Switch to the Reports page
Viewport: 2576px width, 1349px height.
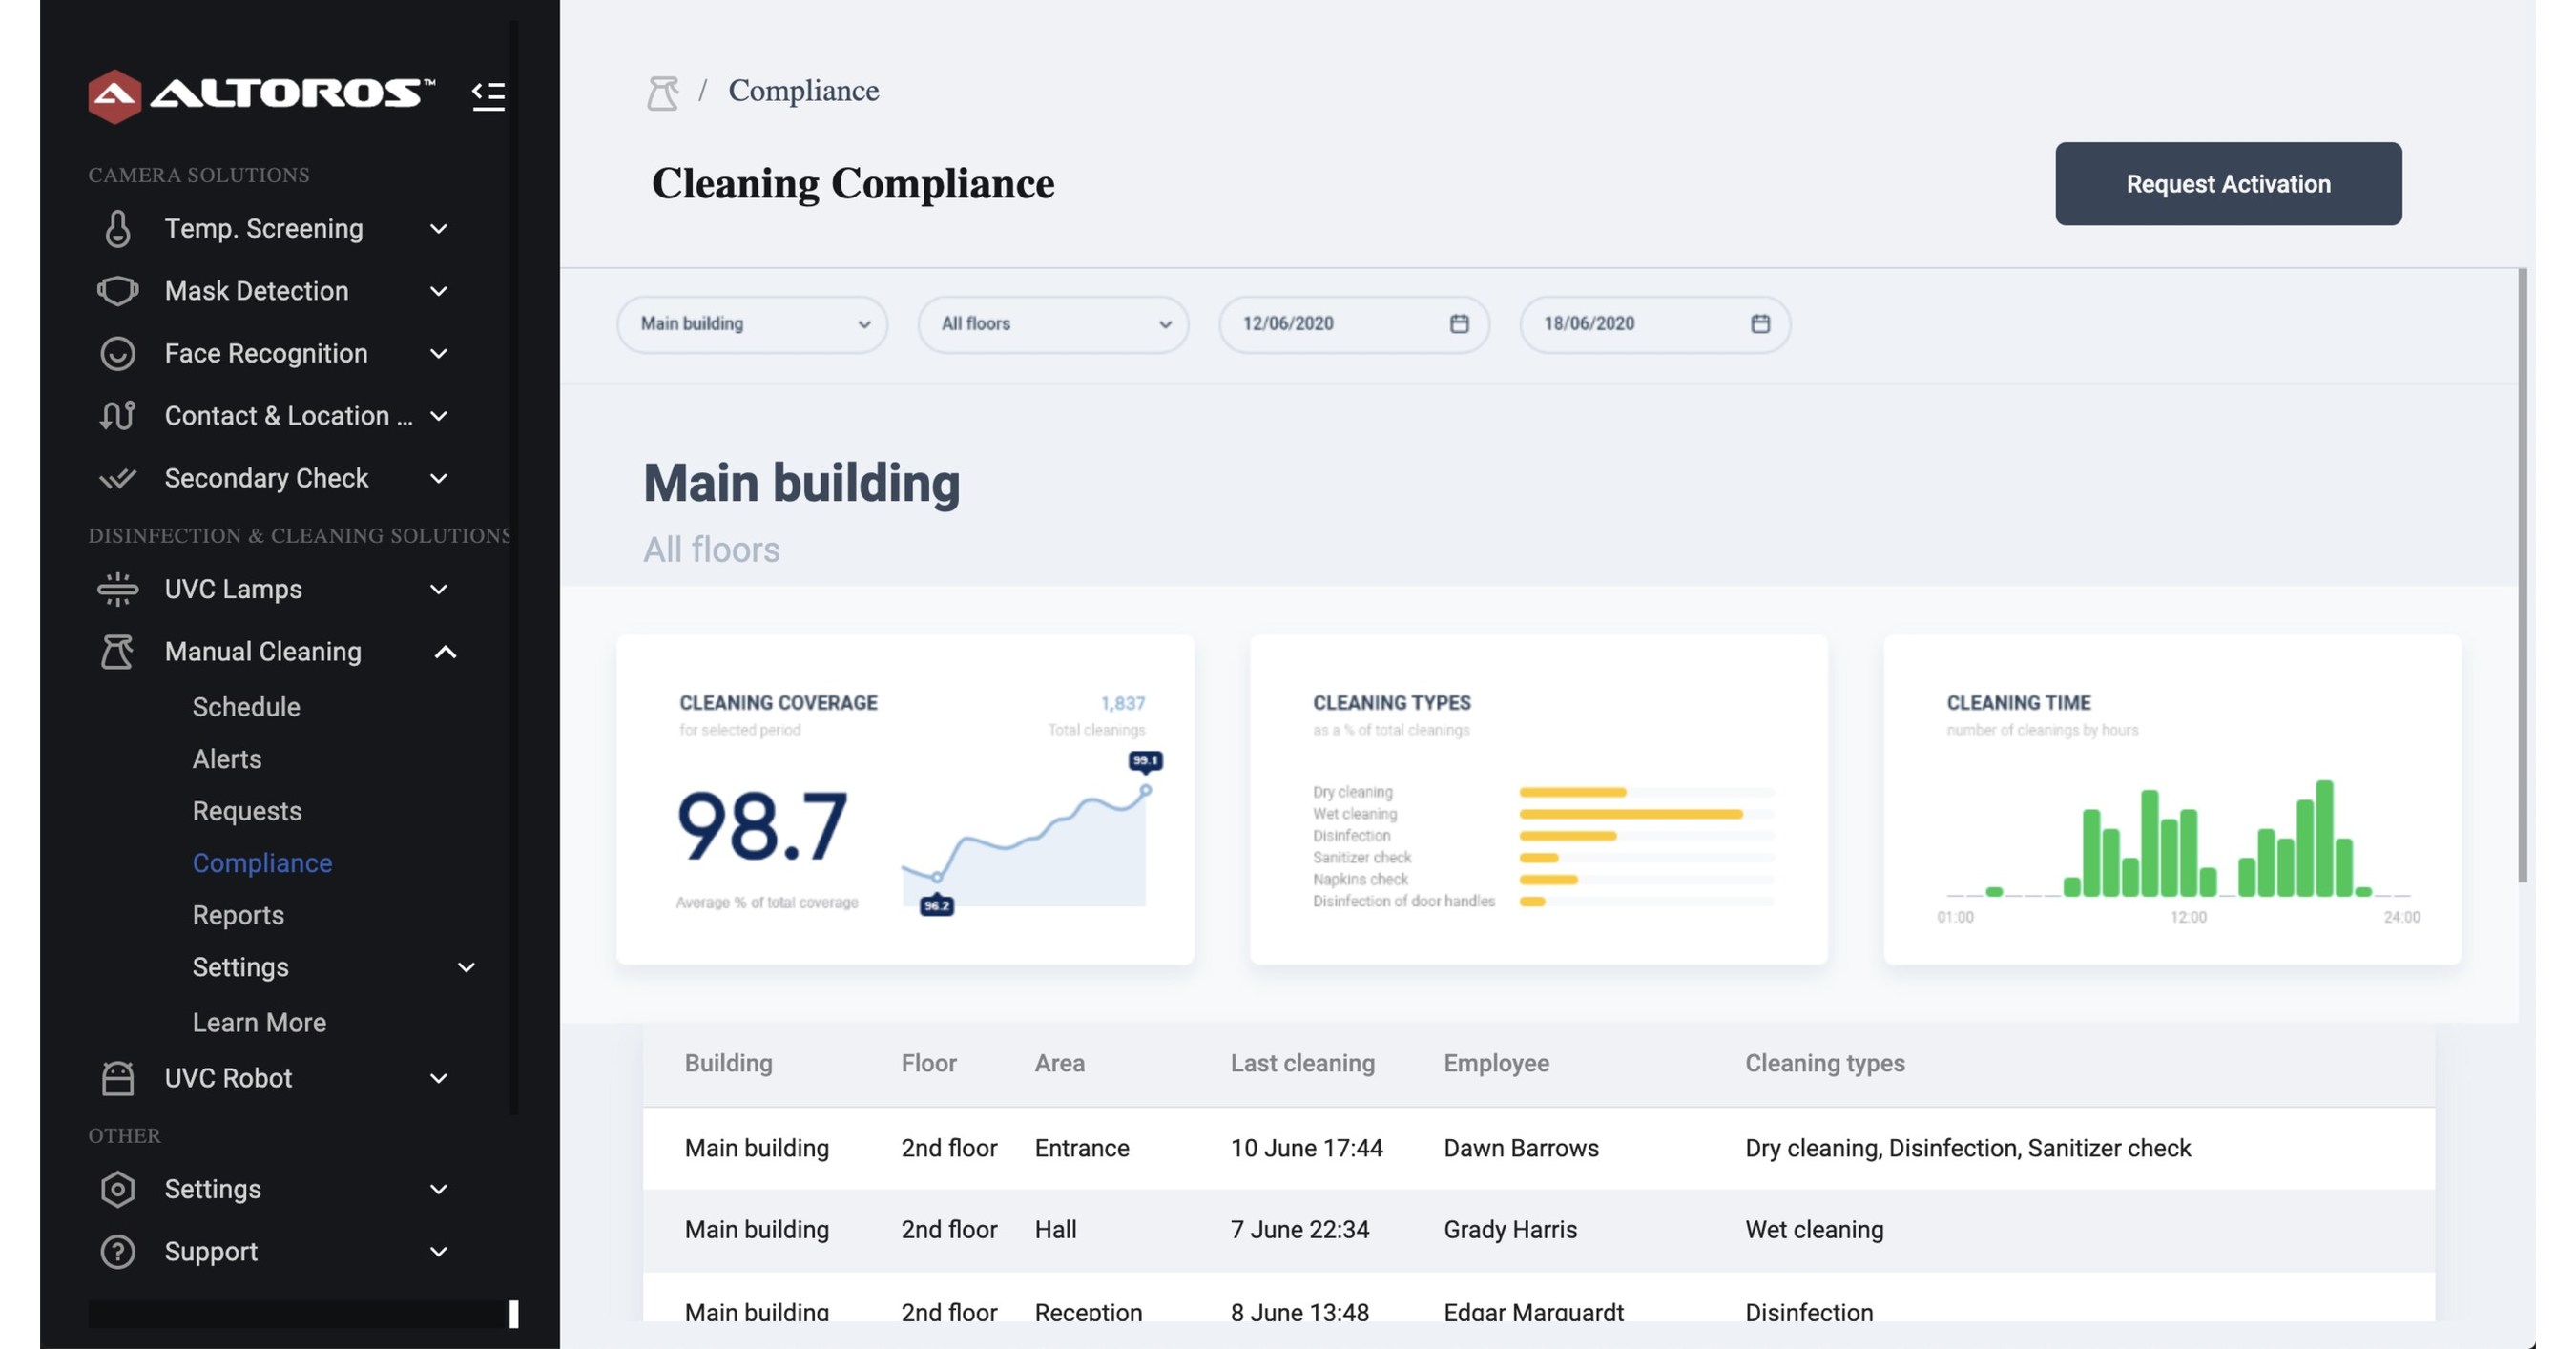[x=238, y=914]
